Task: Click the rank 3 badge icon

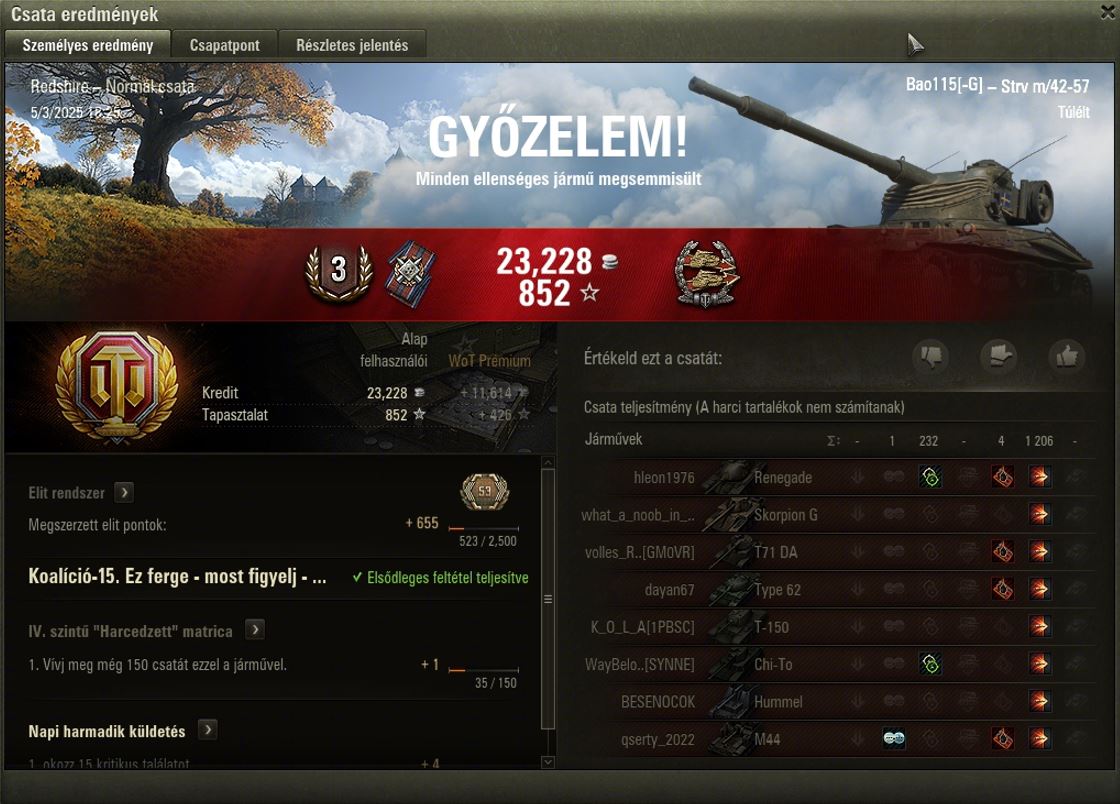Action: tap(339, 271)
